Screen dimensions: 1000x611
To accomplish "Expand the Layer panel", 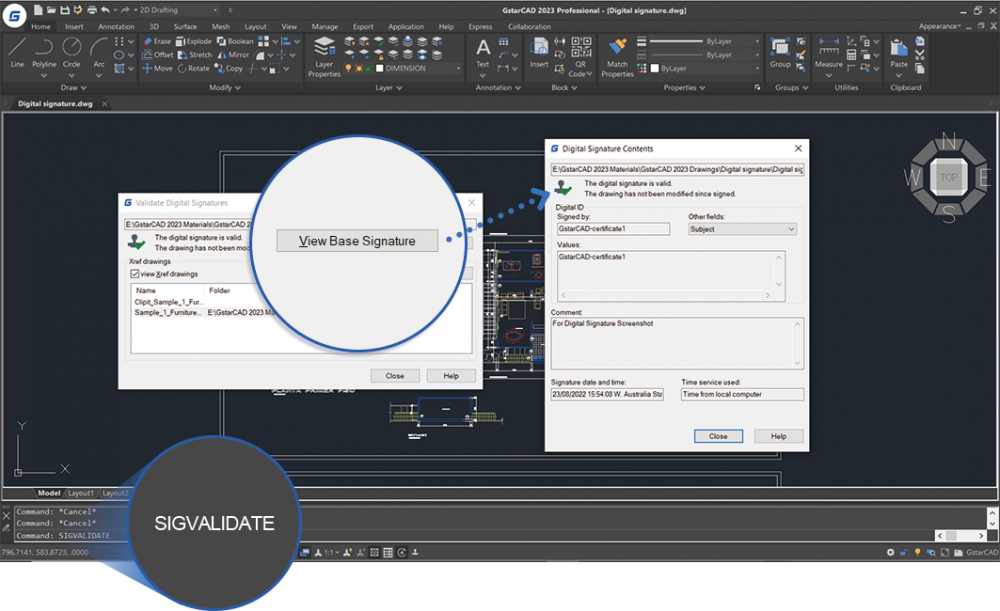I will pyautogui.click(x=388, y=87).
